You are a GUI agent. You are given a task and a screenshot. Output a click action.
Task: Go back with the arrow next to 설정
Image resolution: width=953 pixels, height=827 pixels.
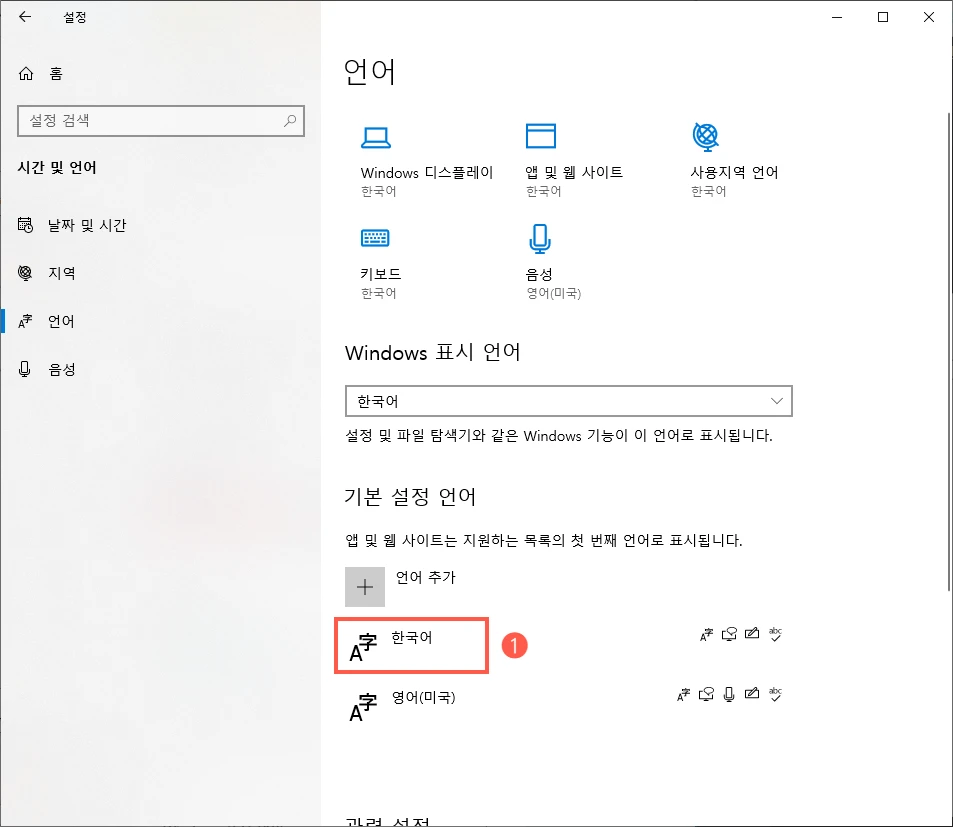click(25, 17)
